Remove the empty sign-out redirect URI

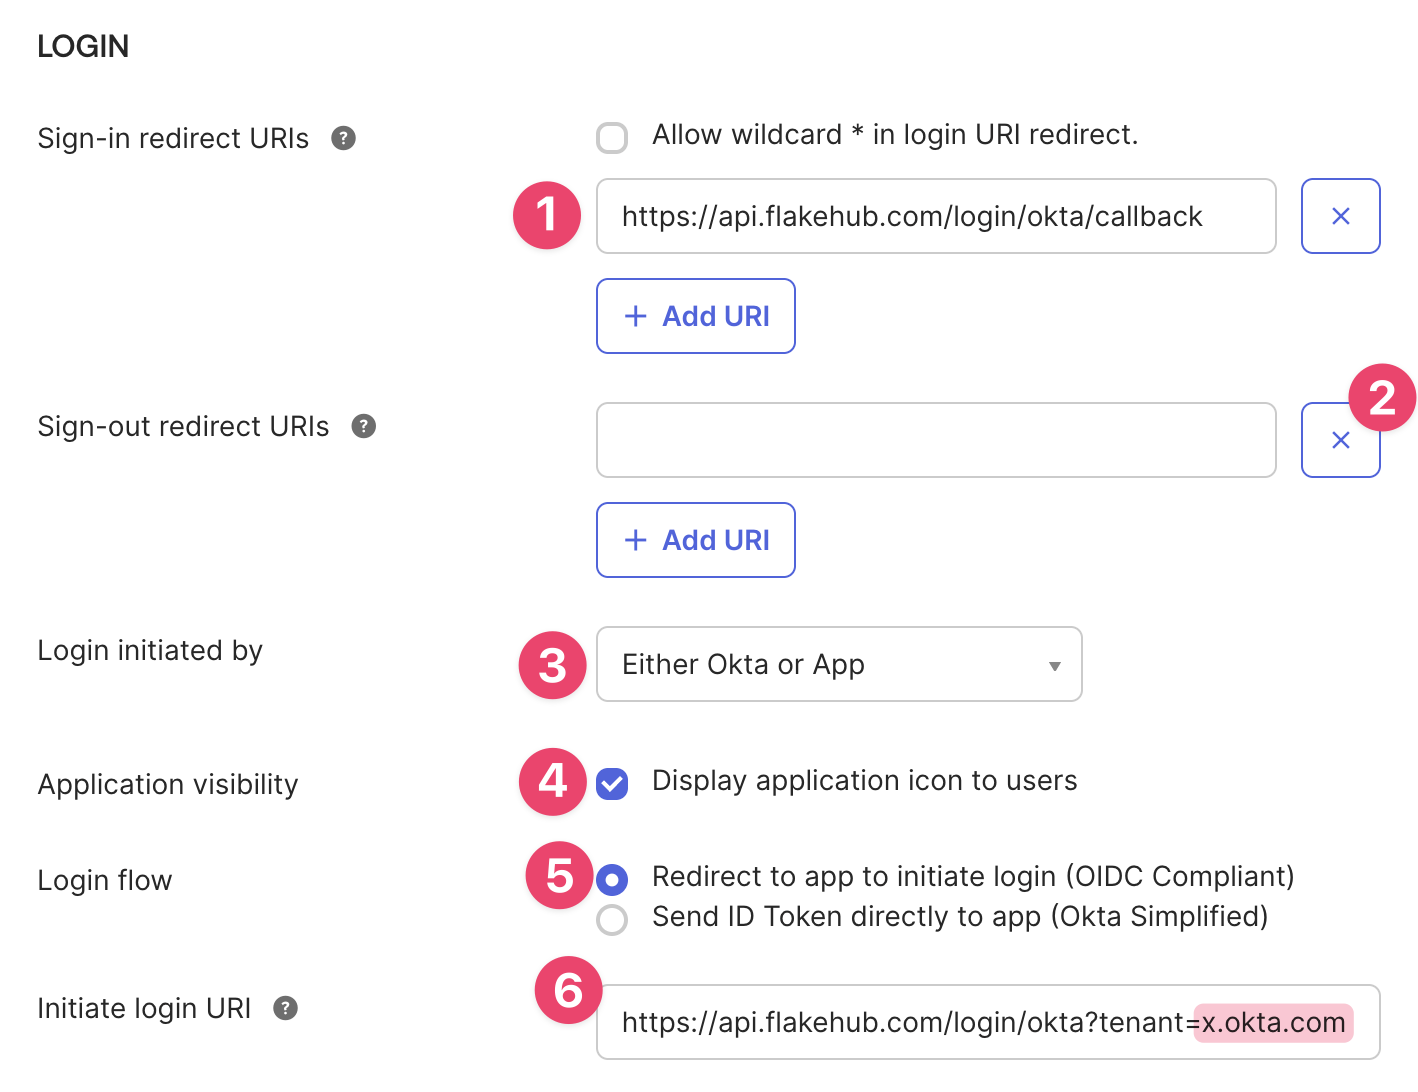(1340, 441)
